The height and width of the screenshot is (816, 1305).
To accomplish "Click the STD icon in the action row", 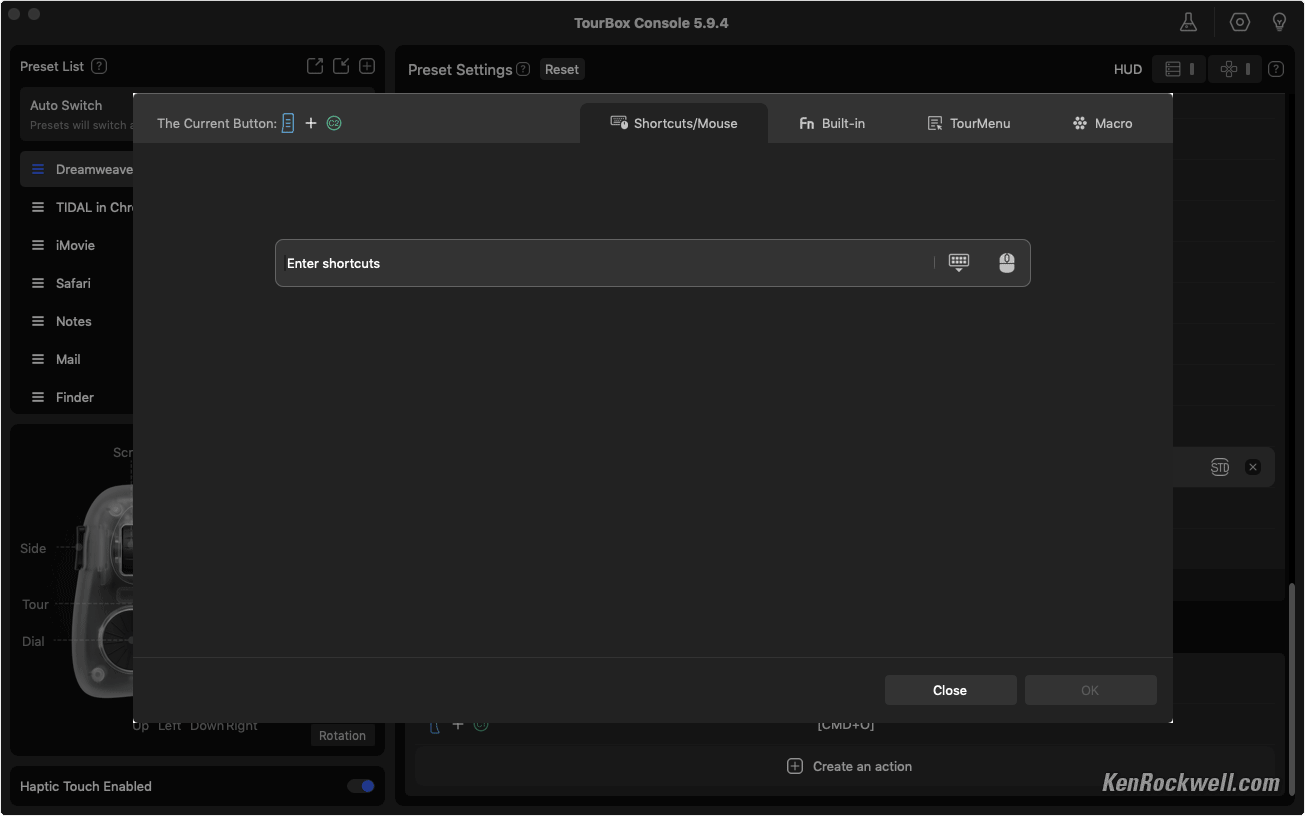I will (1219, 467).
